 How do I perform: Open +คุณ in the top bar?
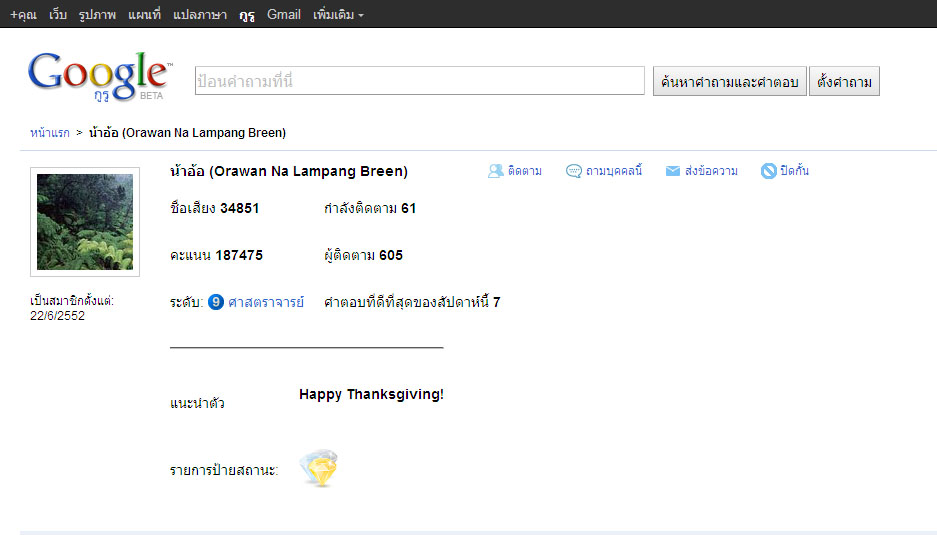[x=23, y=14]
